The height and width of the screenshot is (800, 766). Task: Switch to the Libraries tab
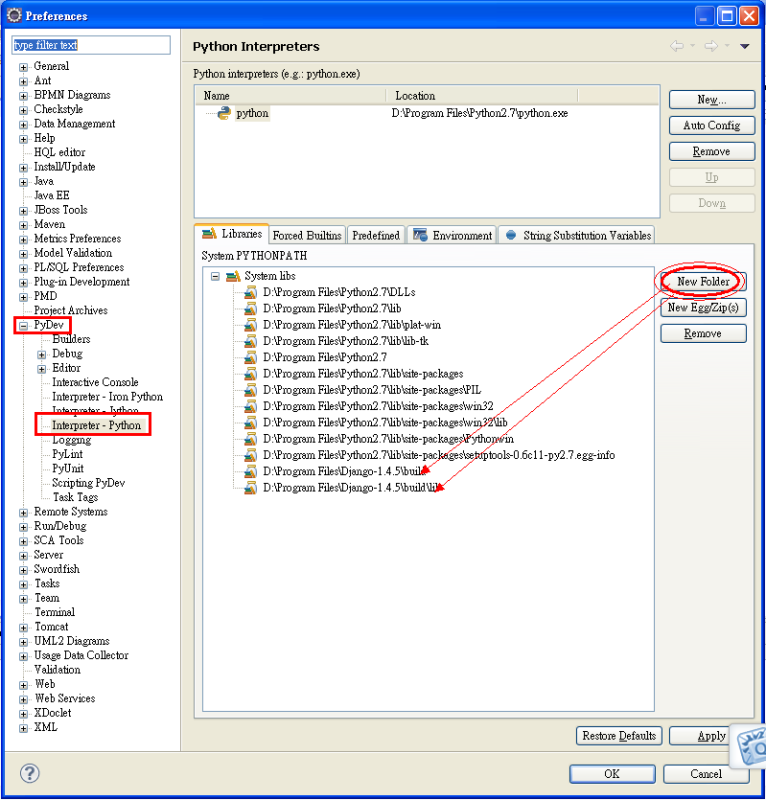click(x=232, y=234)
